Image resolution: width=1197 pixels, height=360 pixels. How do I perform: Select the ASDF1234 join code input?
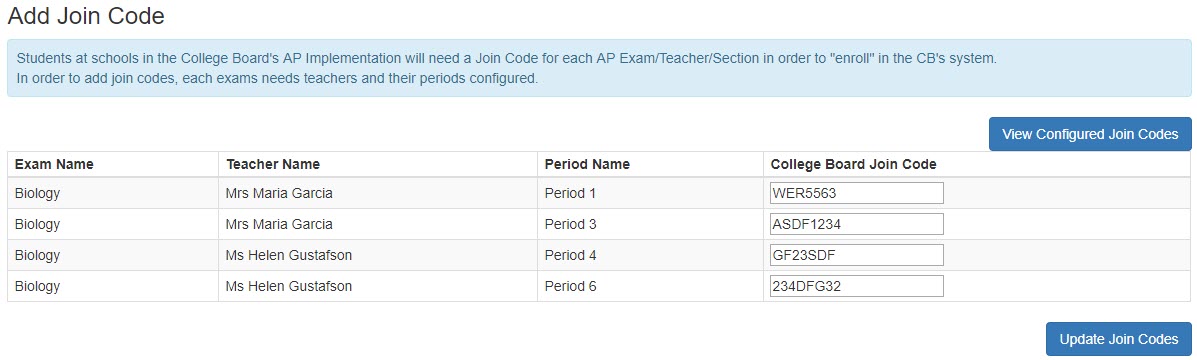click(x=857, y=224)
